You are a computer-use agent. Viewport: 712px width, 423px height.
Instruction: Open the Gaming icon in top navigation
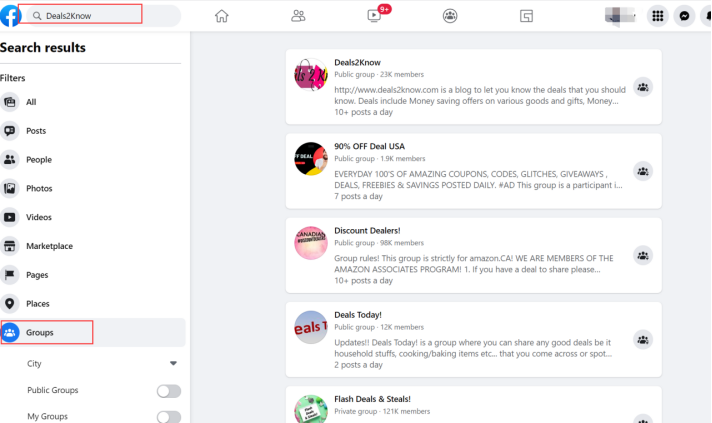click(x=526, y=16)
